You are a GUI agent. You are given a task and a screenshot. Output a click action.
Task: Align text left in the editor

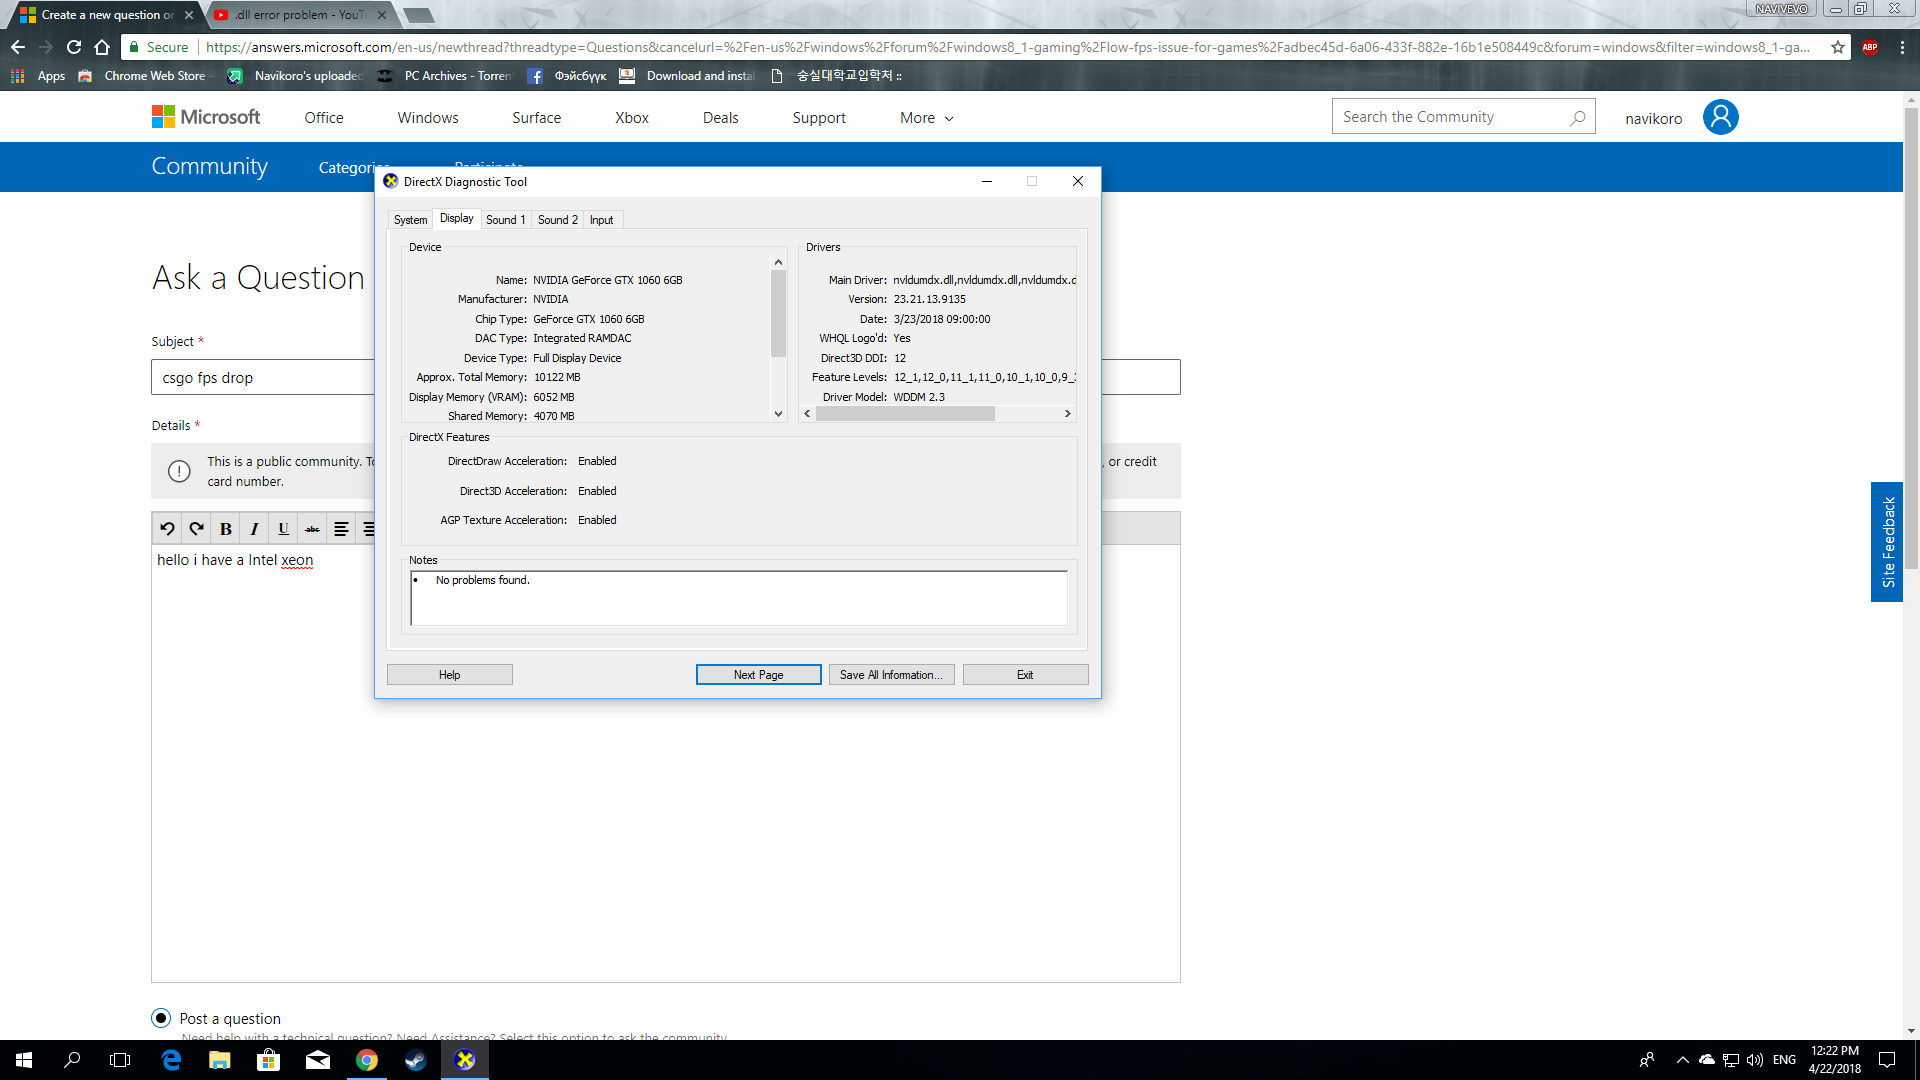click(341, 529)
